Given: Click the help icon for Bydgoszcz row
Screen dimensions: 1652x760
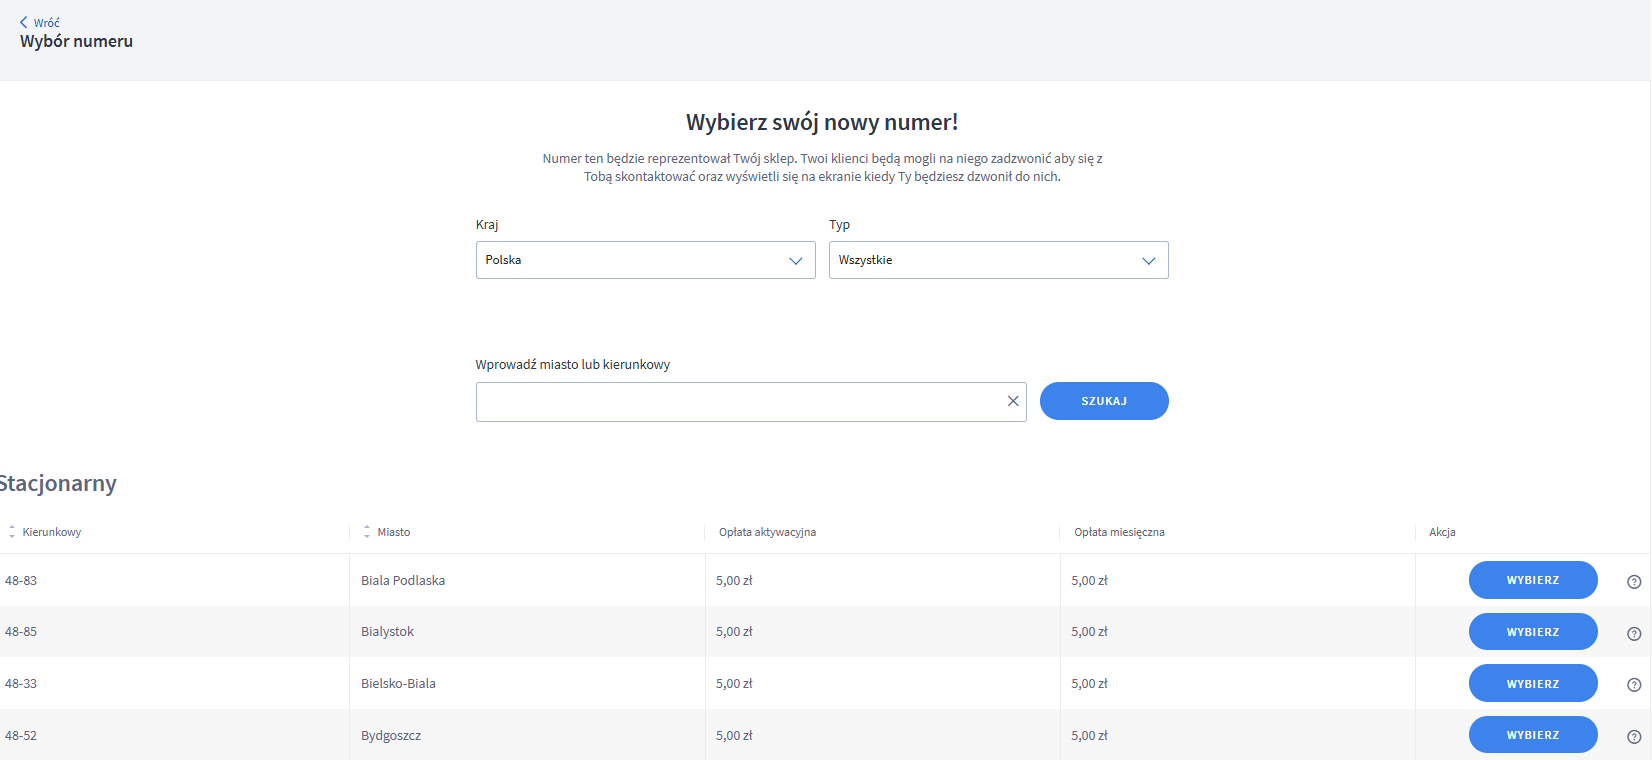Looking at the screenshot, I should [x=1634, y=737].
